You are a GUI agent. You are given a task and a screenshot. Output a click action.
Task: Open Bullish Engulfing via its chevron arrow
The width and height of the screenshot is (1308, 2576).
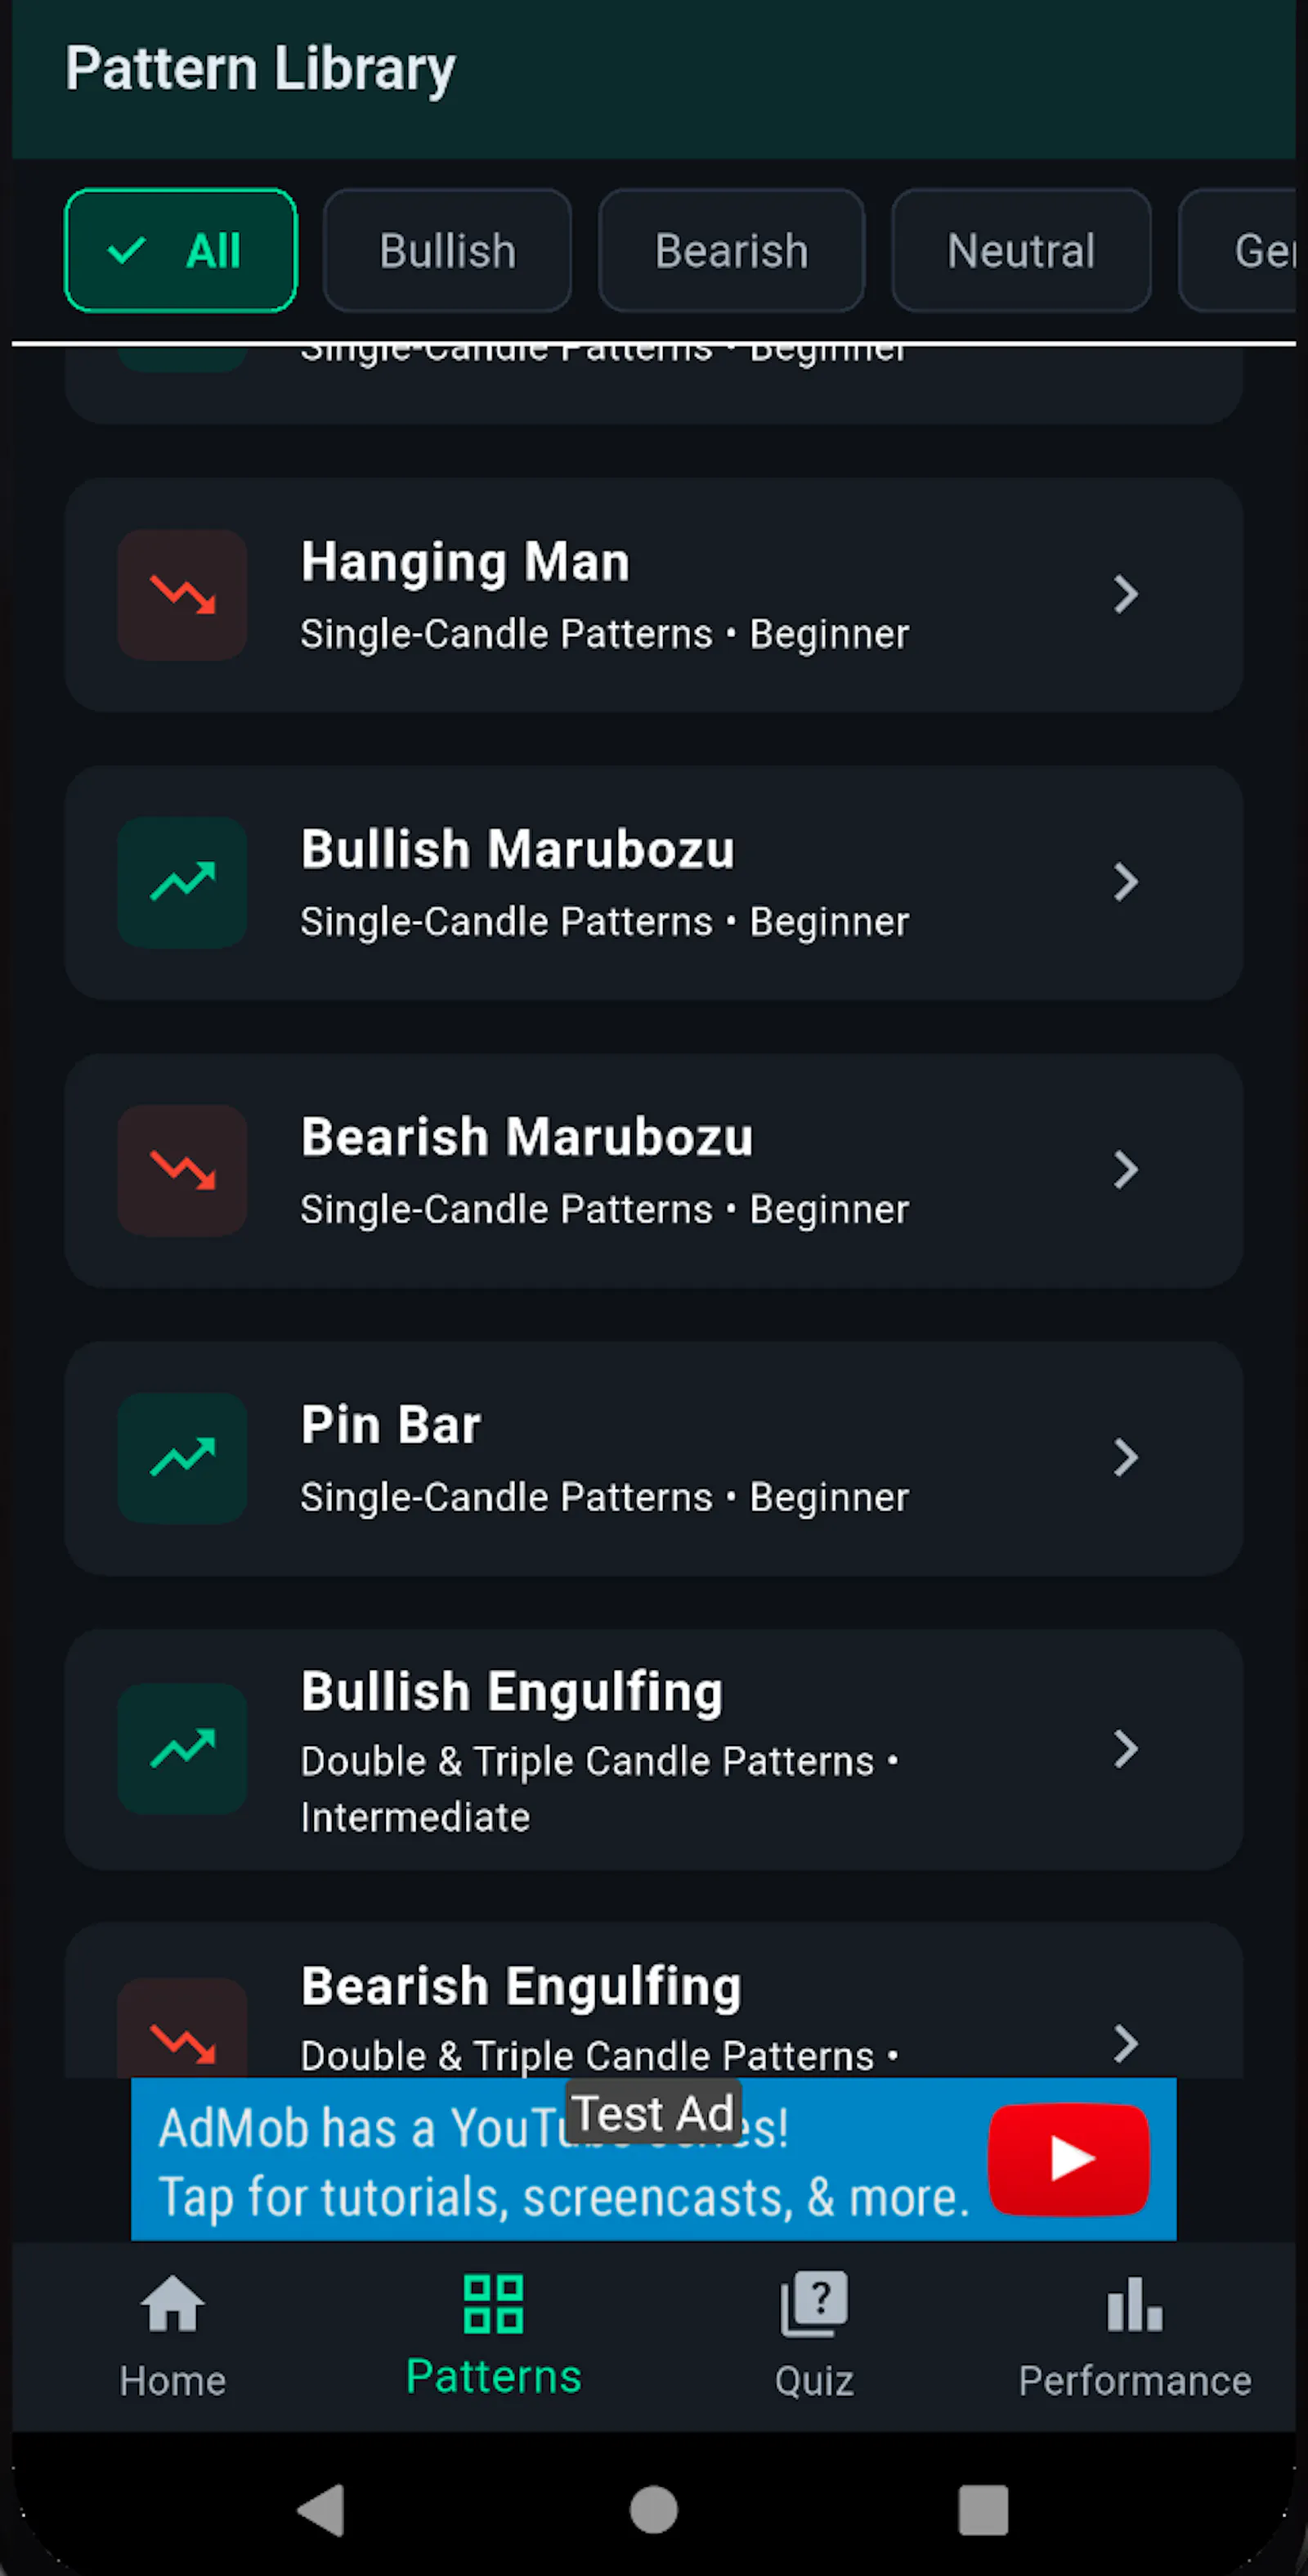1126,1749
